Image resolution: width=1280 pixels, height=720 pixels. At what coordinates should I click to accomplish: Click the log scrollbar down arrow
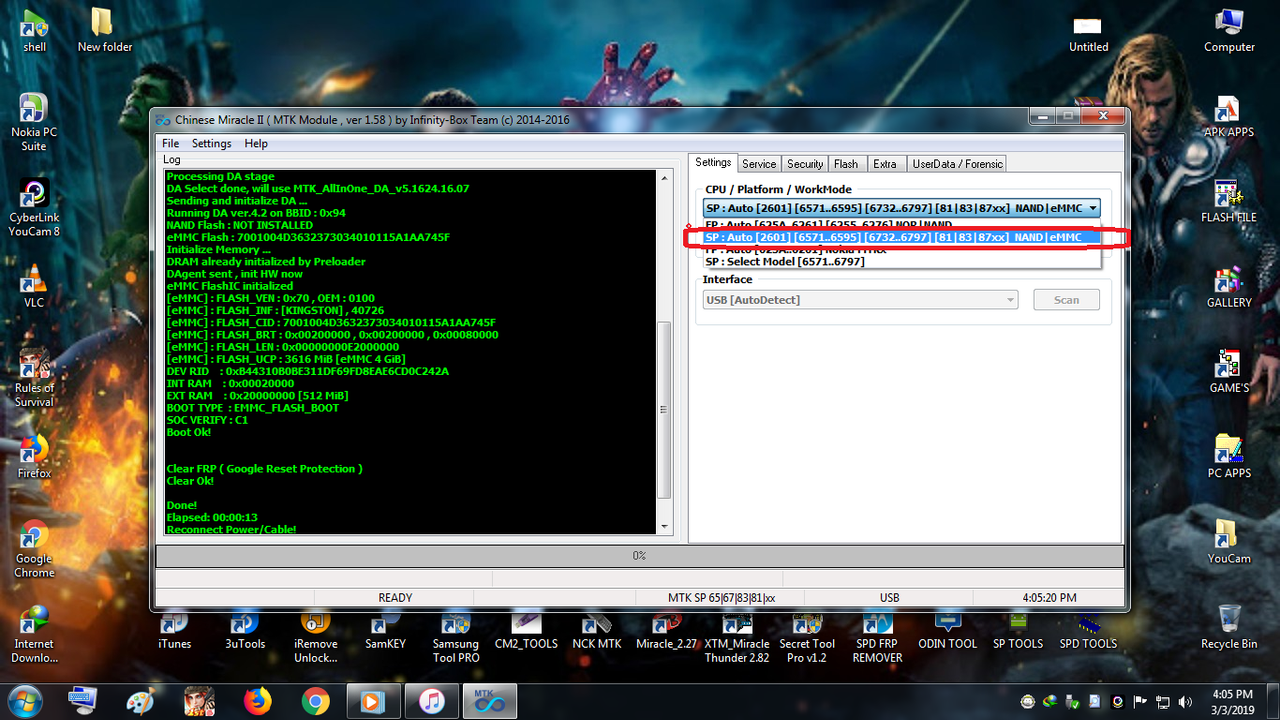(x=665, y=526)
